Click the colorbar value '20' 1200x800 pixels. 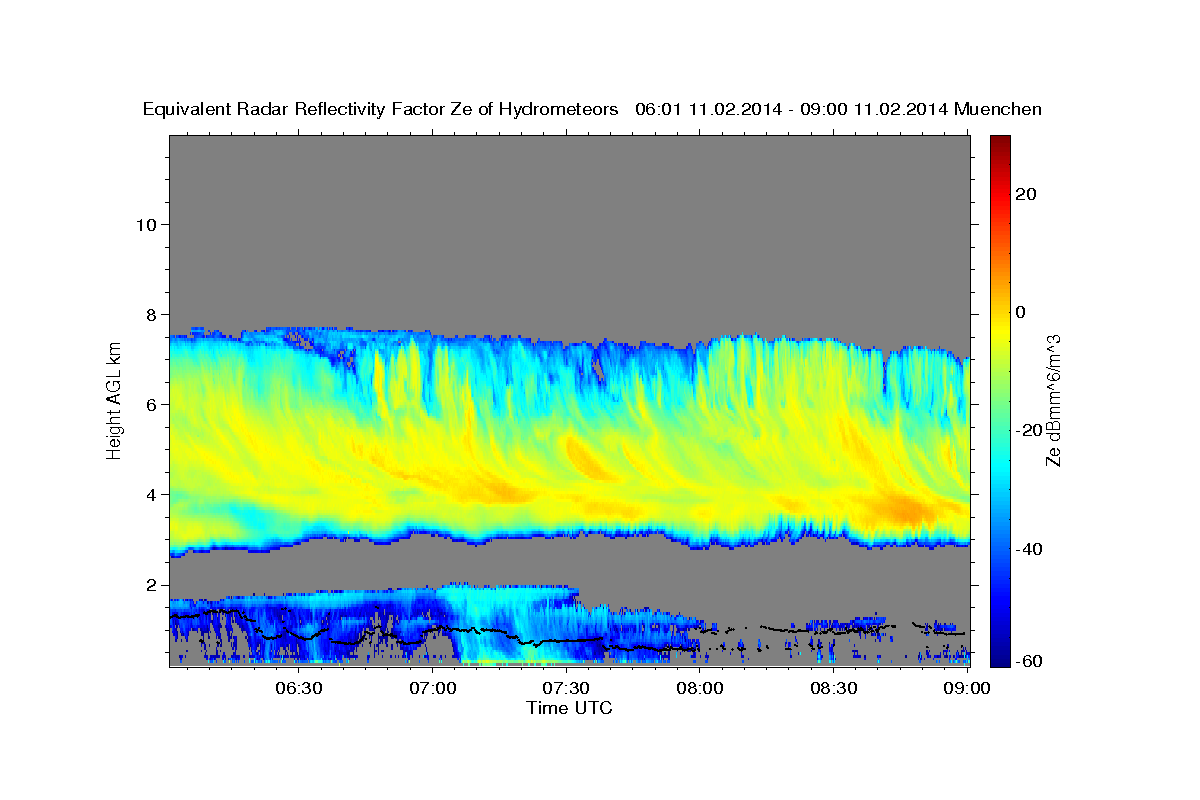tap(1025, 194)
